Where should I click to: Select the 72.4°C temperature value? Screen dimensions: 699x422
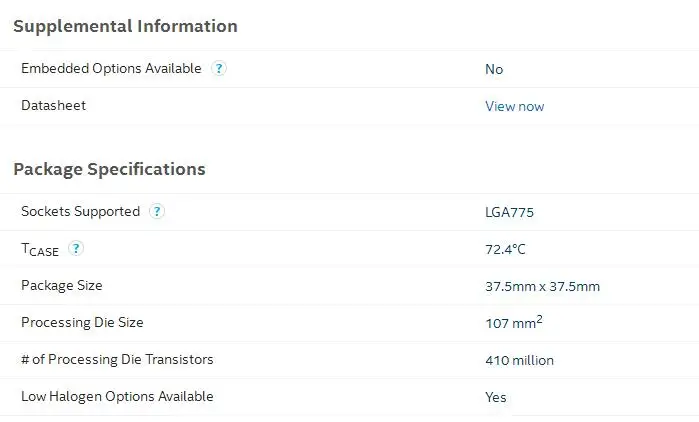[x=505, y=249]
